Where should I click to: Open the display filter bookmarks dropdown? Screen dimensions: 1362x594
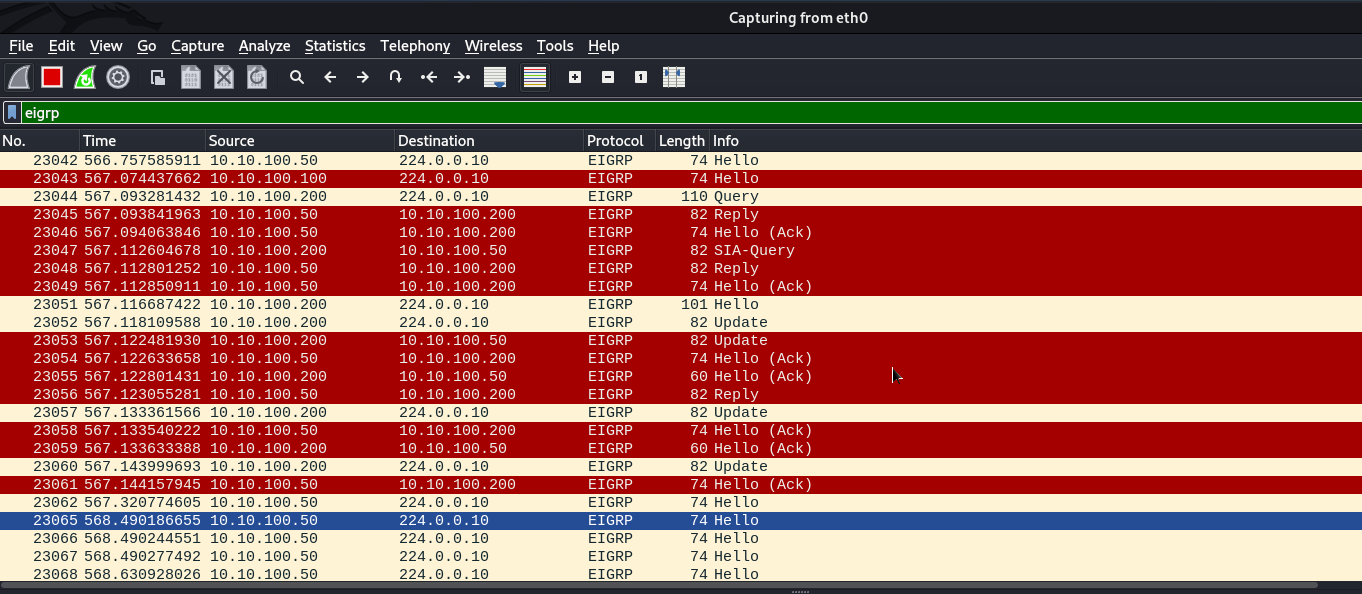point(12,113)
